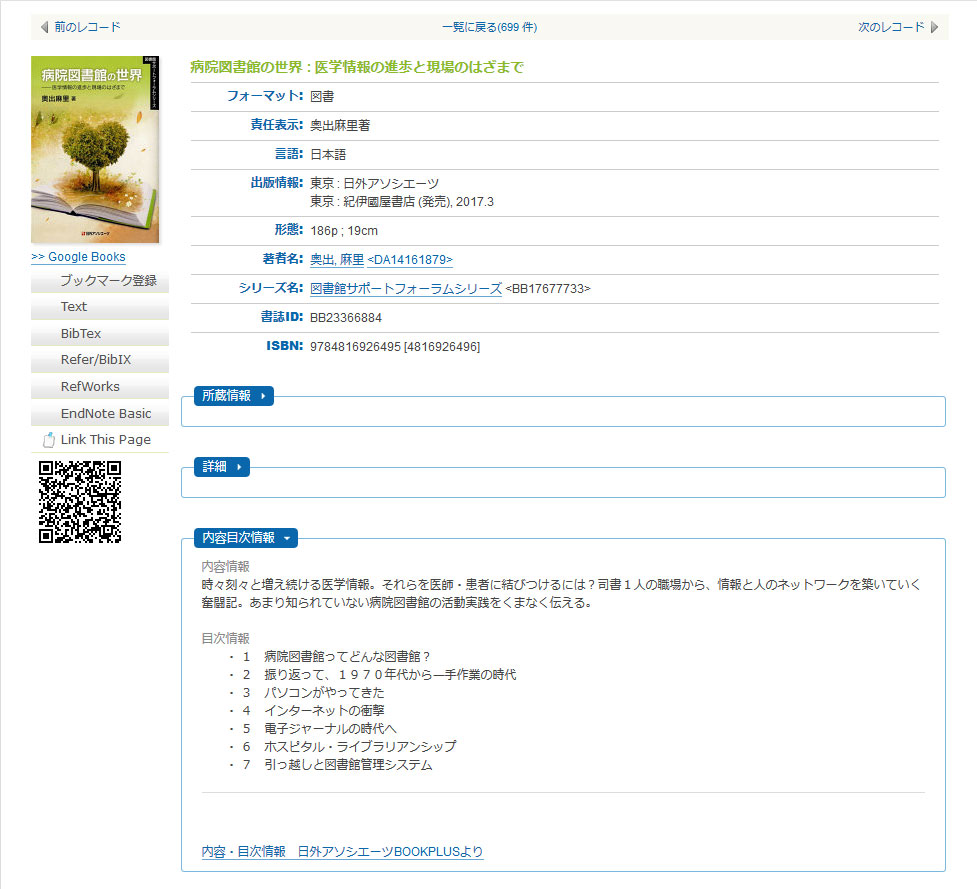Click the Link This Page clipboard icon
The image size is (977, 889).
click(48, 440)
